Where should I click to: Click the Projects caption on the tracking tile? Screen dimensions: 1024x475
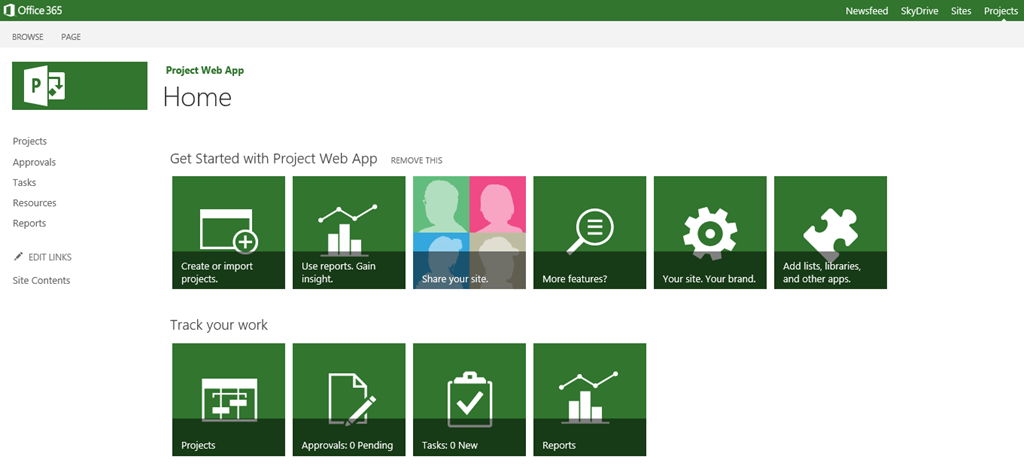199,446
